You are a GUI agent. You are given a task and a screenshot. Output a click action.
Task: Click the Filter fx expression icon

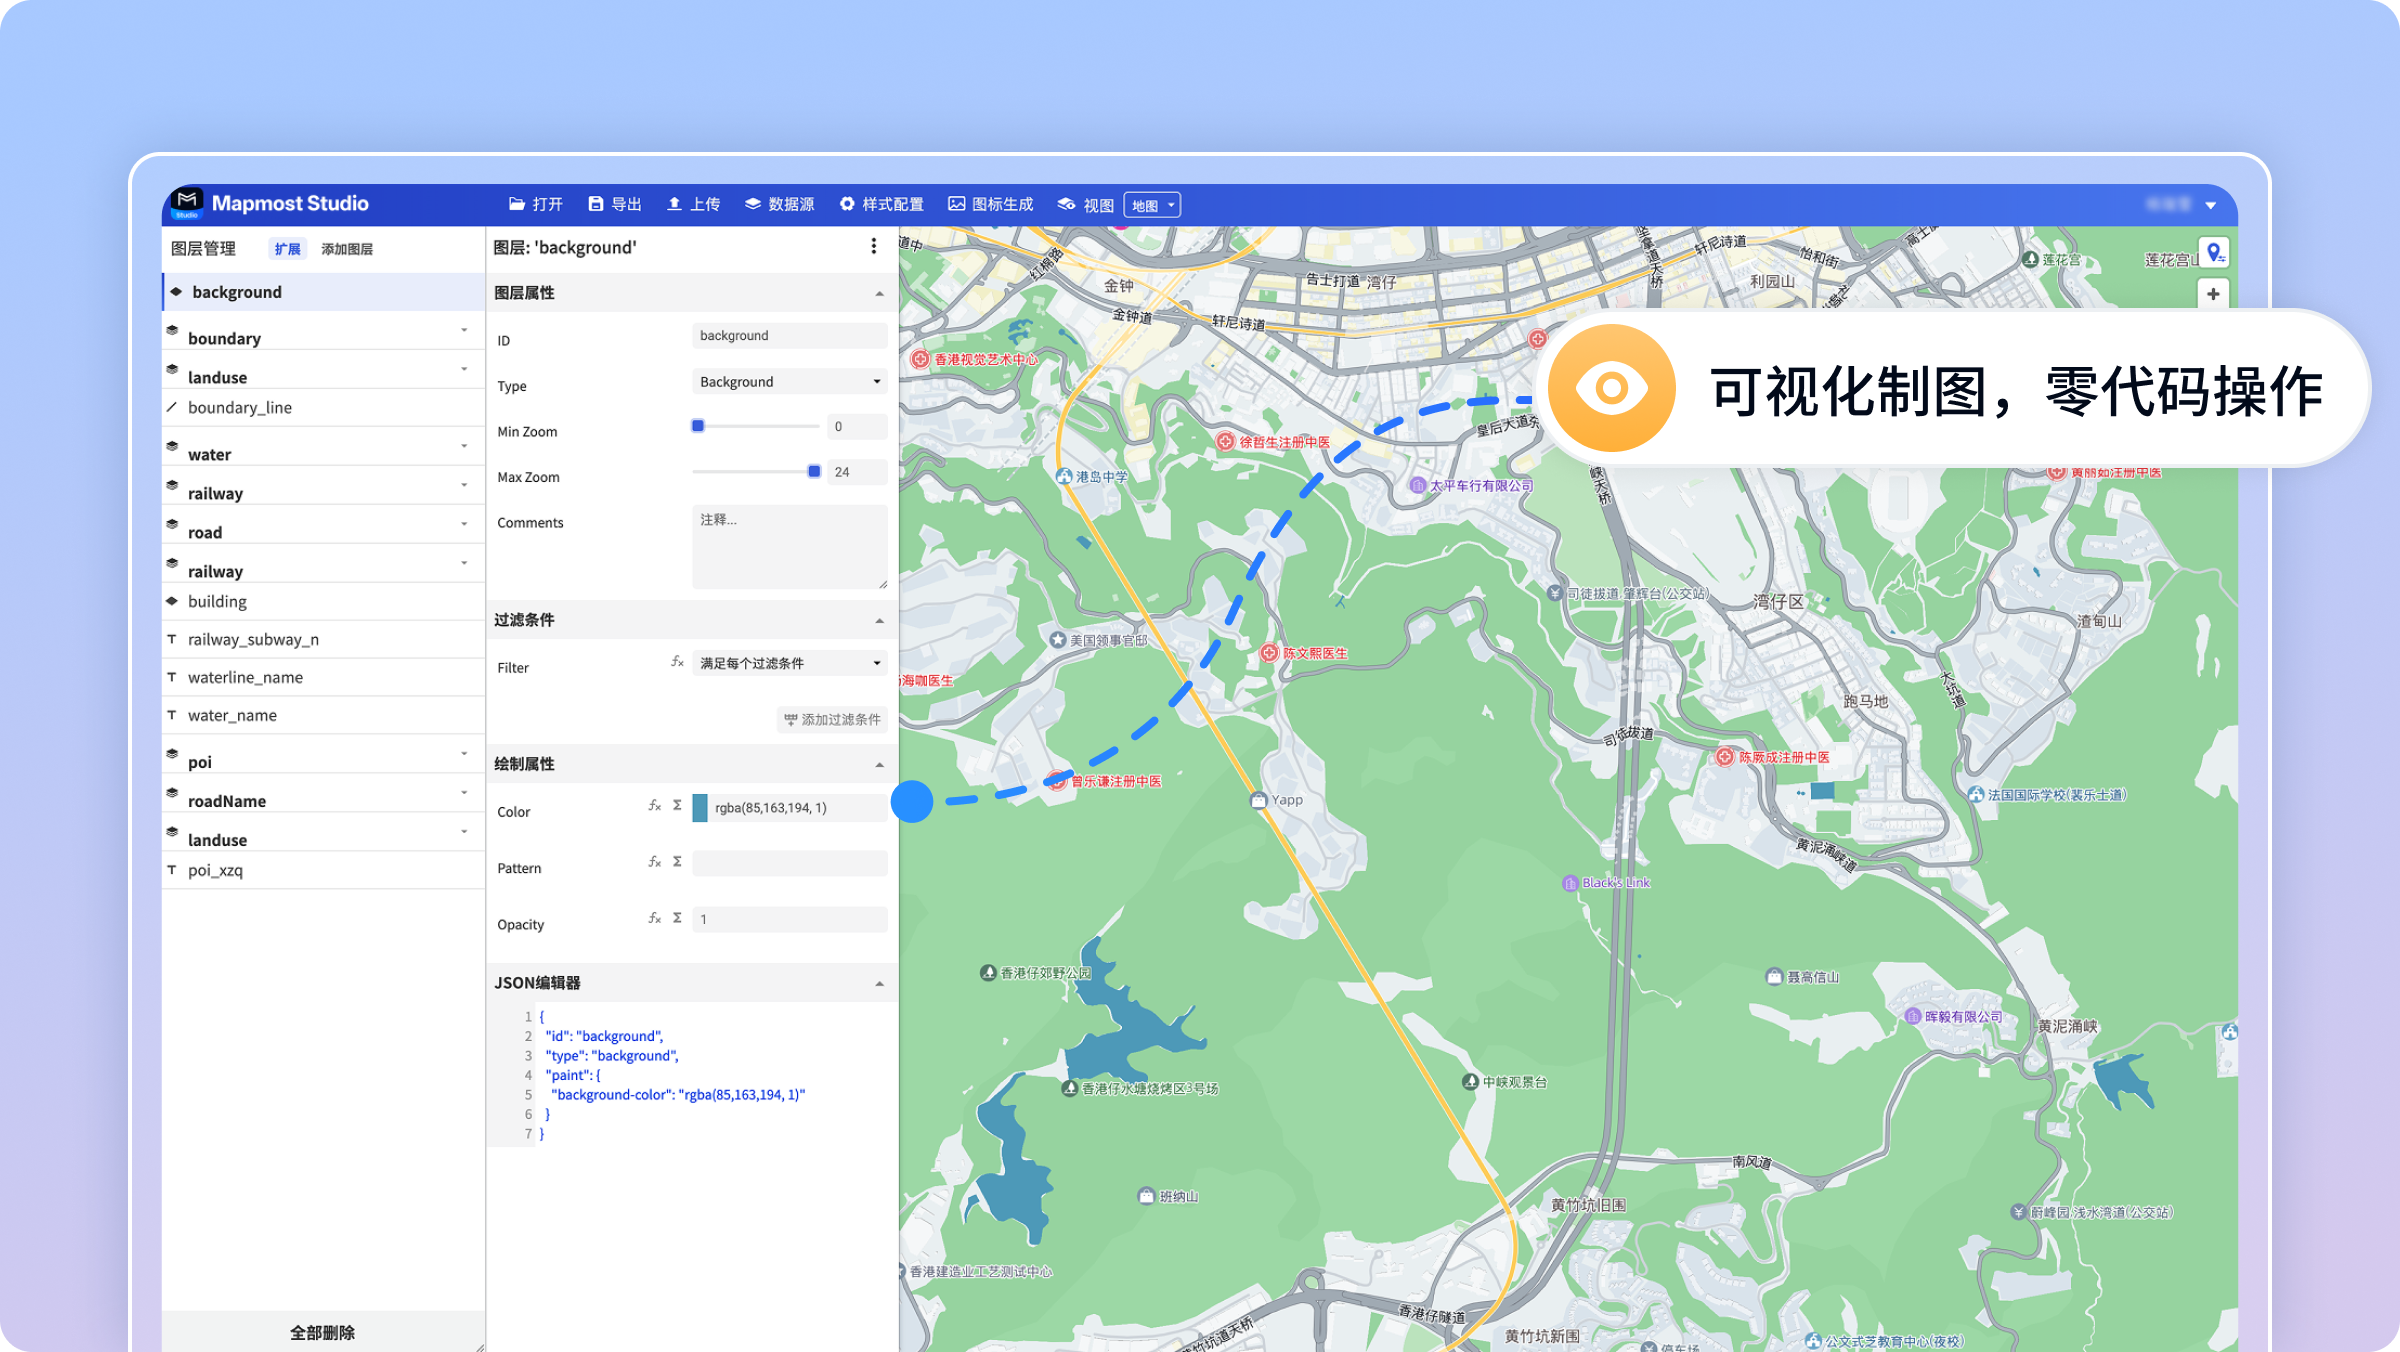pyautogui.click(x=677, y=662)
